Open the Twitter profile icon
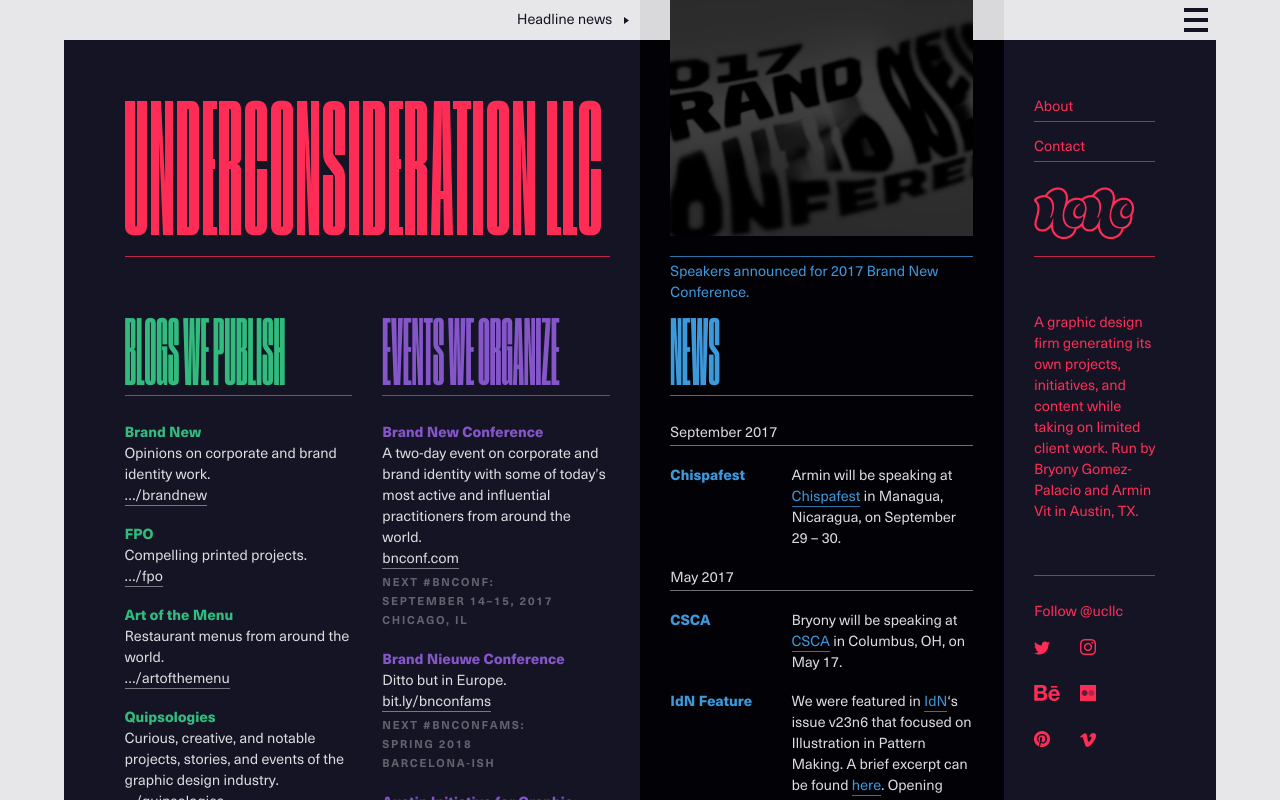 (1042, 648)
